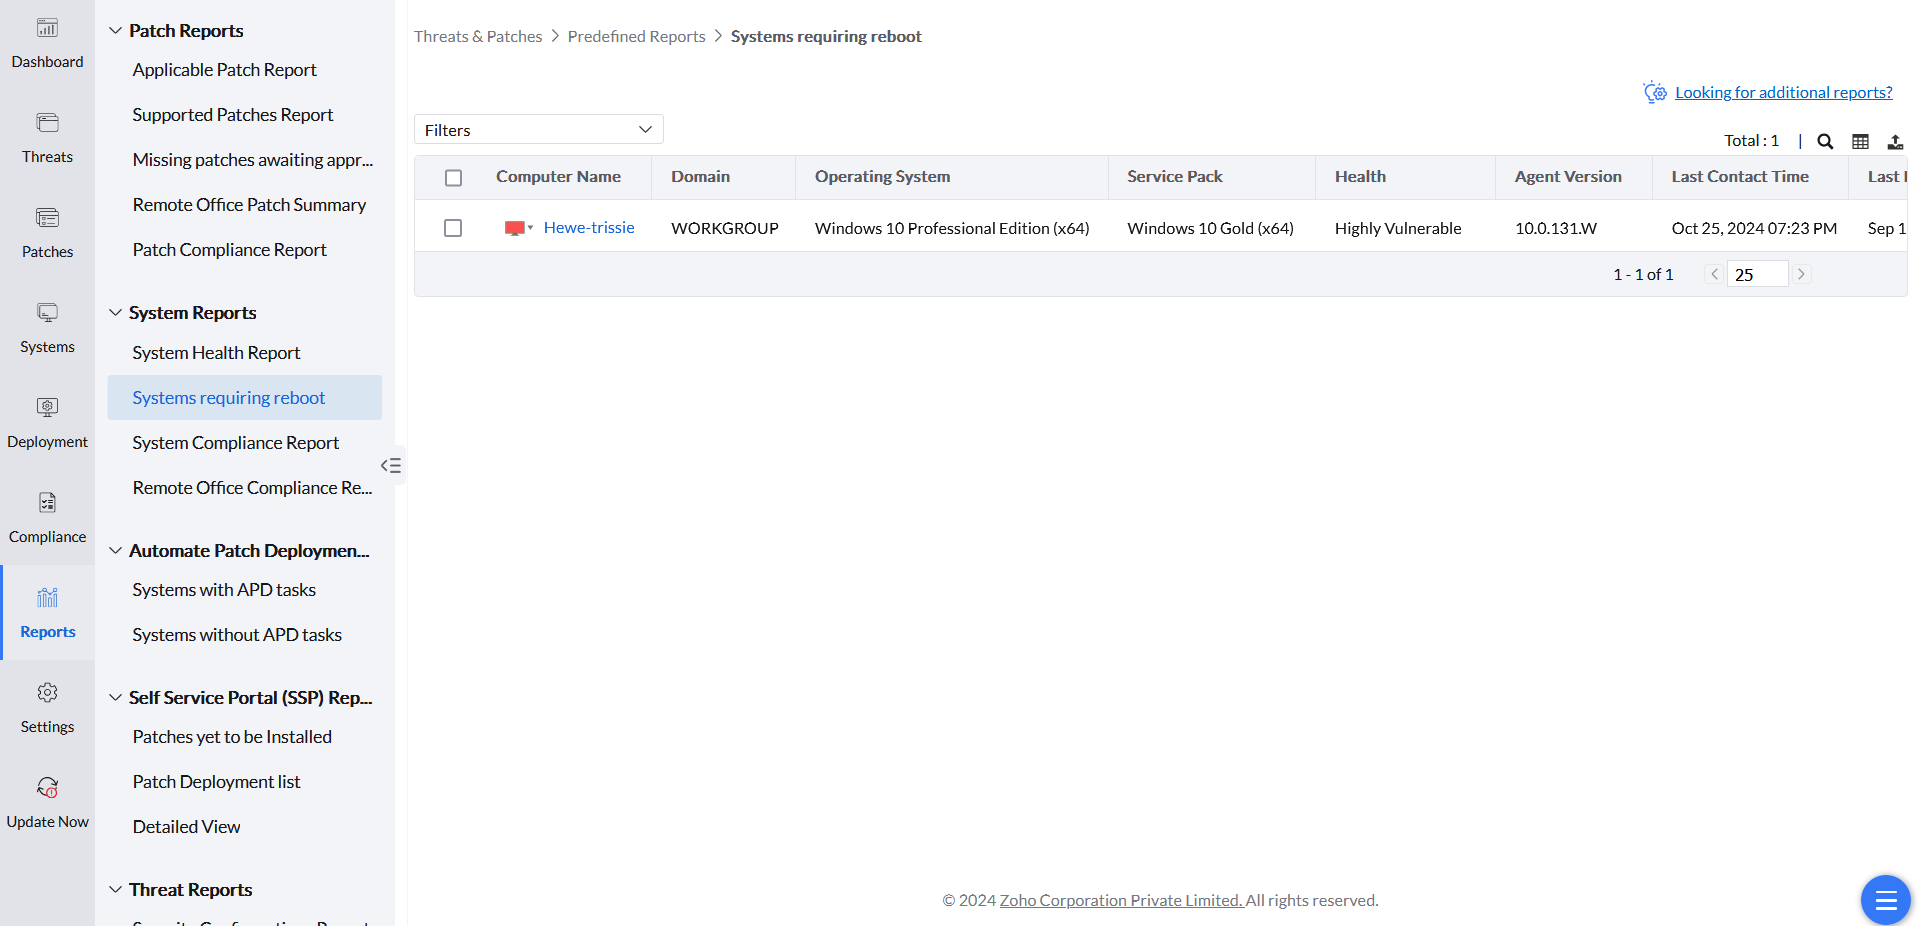Click the Windows 10 Professional Edition (x64) cell
The height and width of the screenshot is (926, 1918).
coord(952,228)
